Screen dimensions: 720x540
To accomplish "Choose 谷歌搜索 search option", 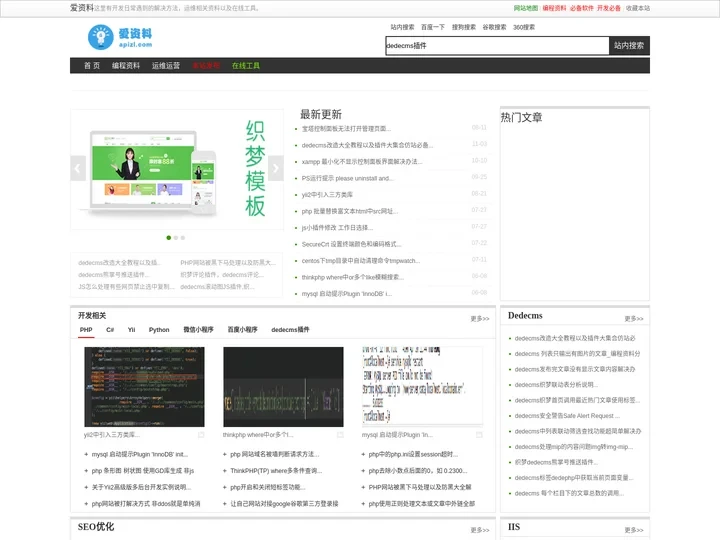I will click(x=495, y=27).
